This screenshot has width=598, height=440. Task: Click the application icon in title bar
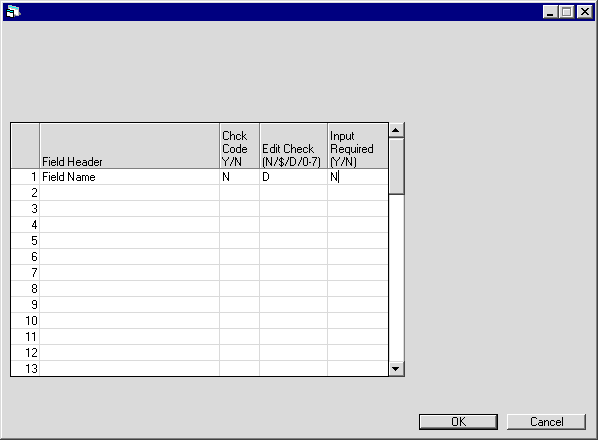13,12
